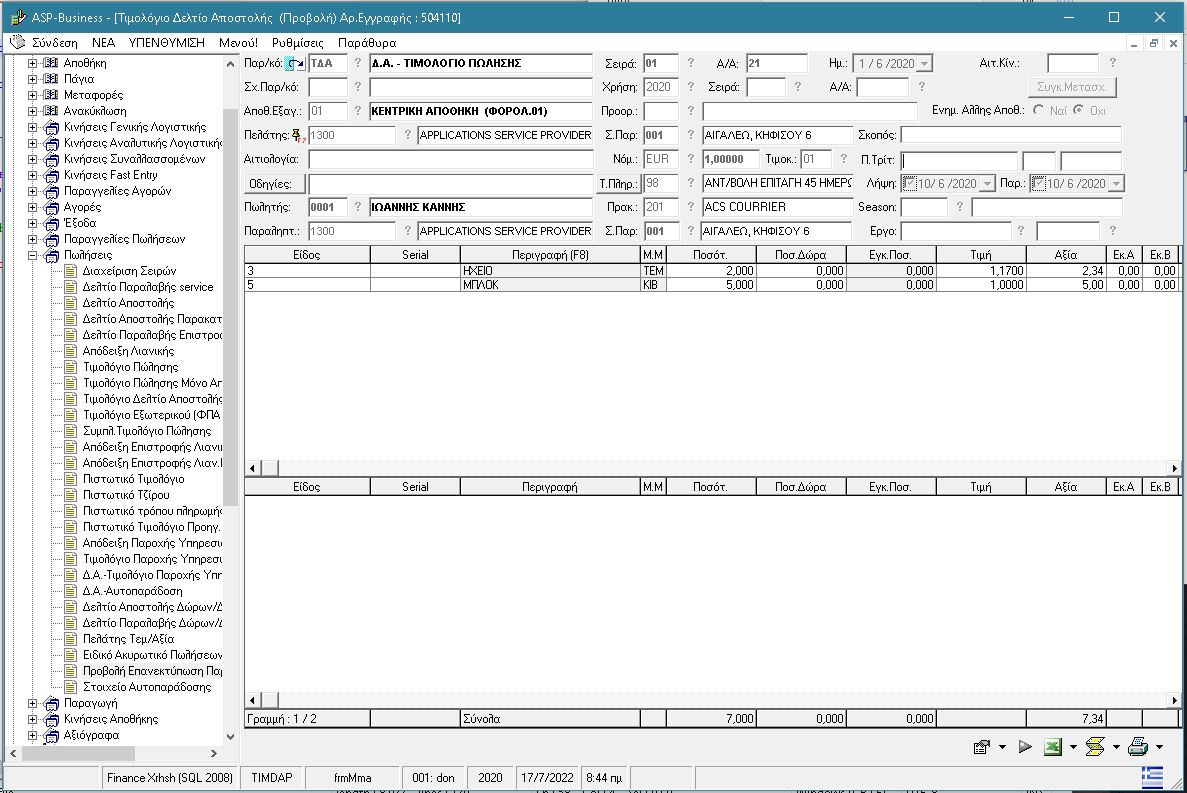Open the Ημ. date dropdown

[924, 64]
